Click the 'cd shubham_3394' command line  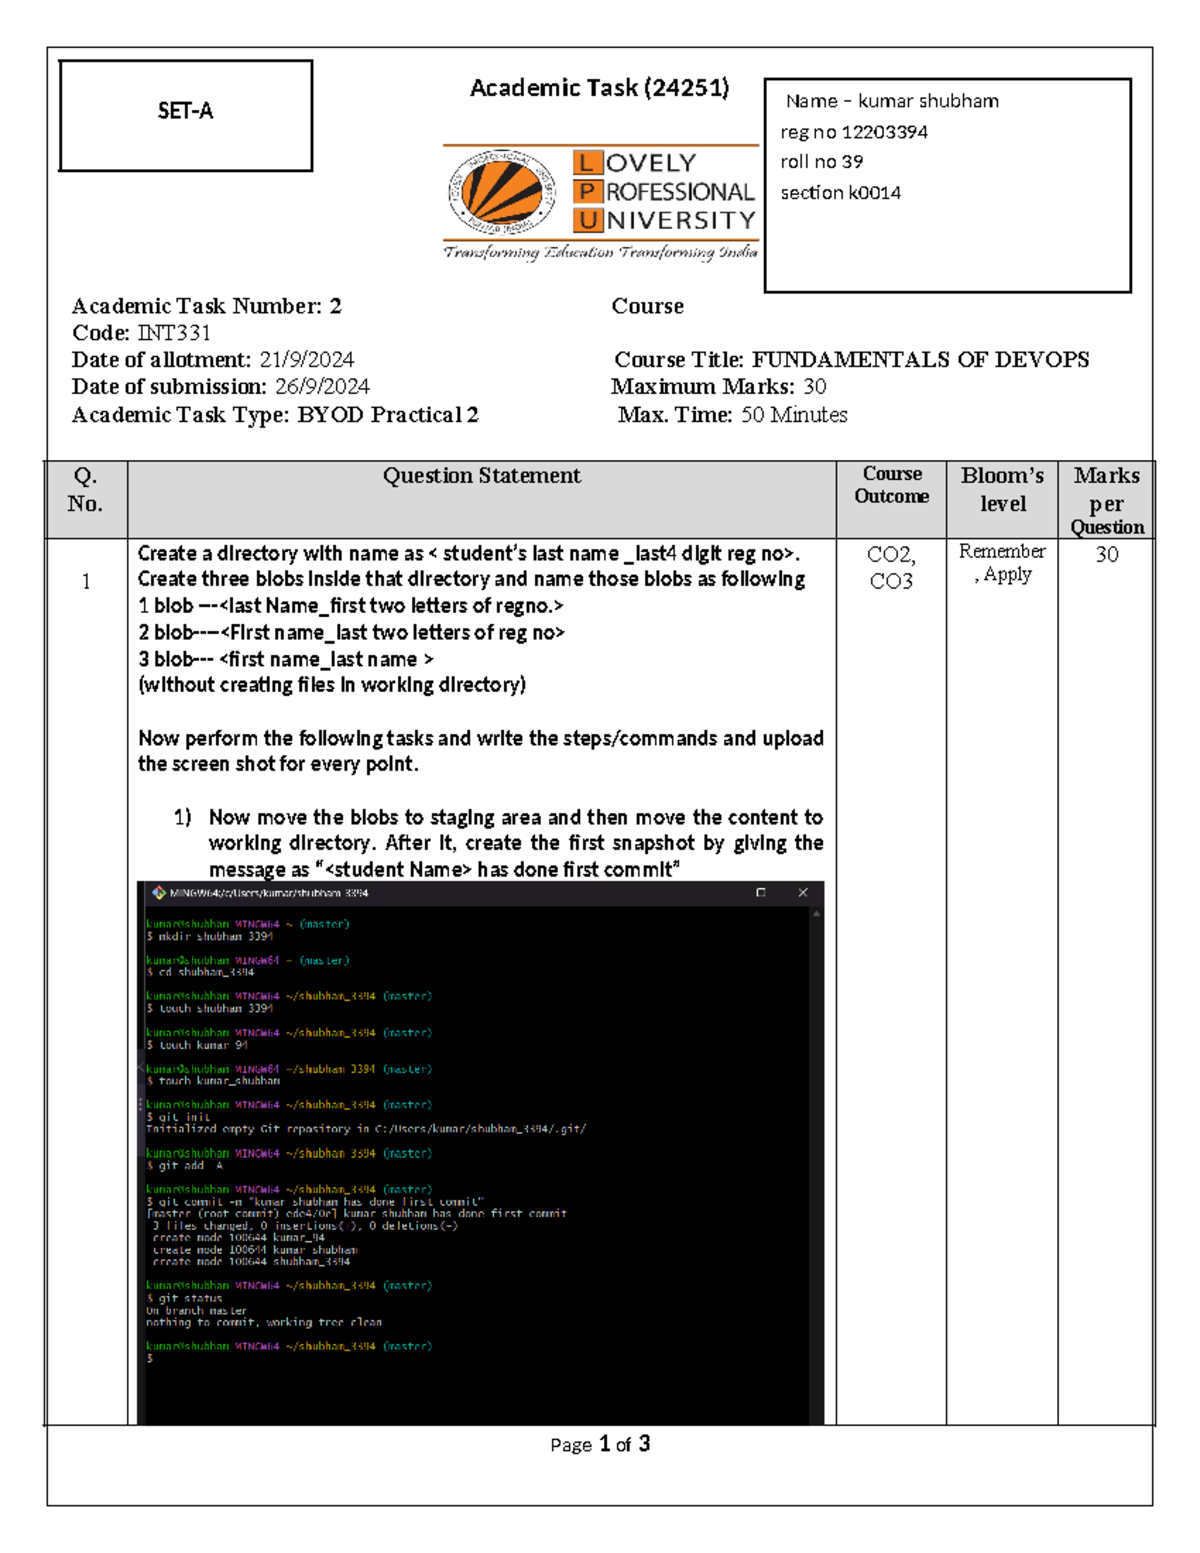tap(200, 972)
